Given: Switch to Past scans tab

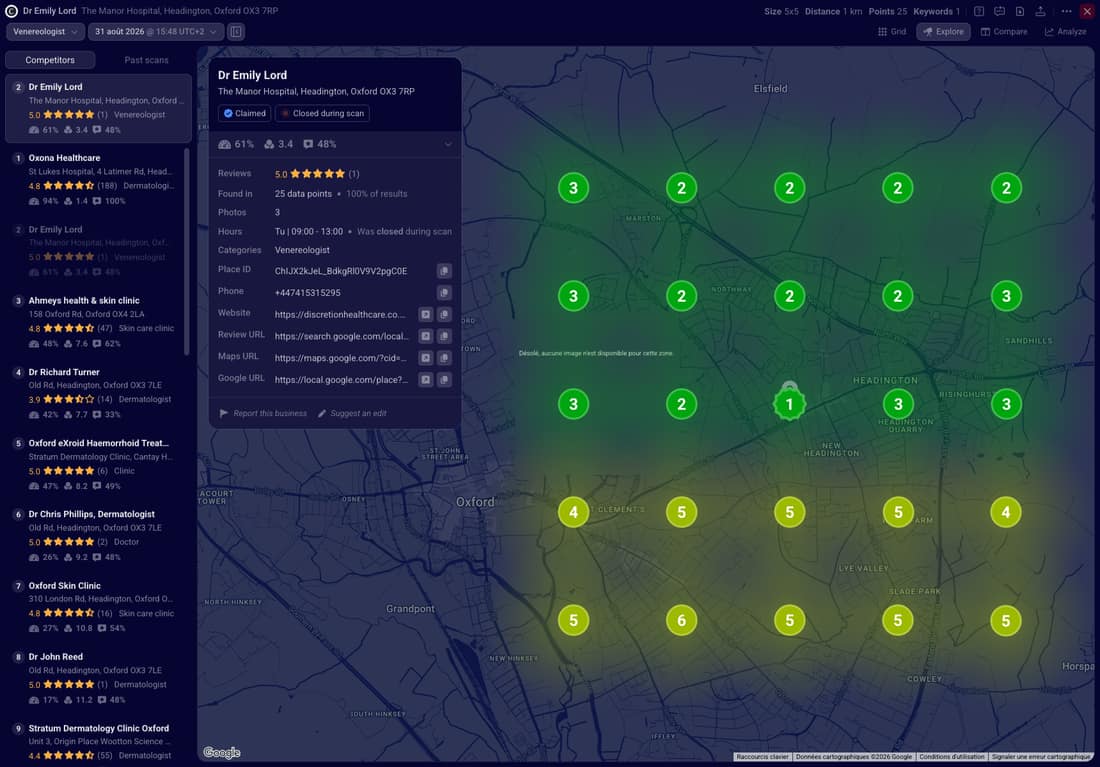Looking at the screenshot, I should tap(146, 60).
